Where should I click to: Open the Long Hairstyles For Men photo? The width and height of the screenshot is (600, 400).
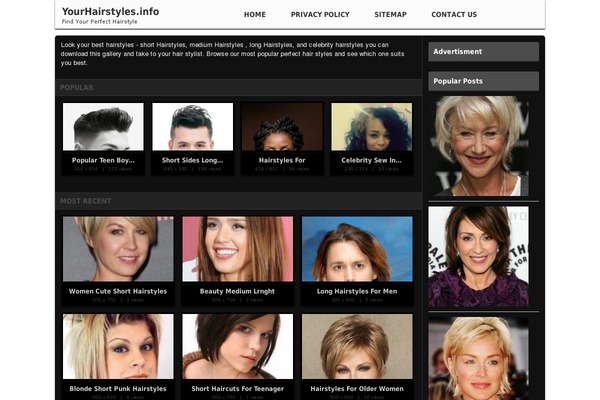(x=357, y=249)
